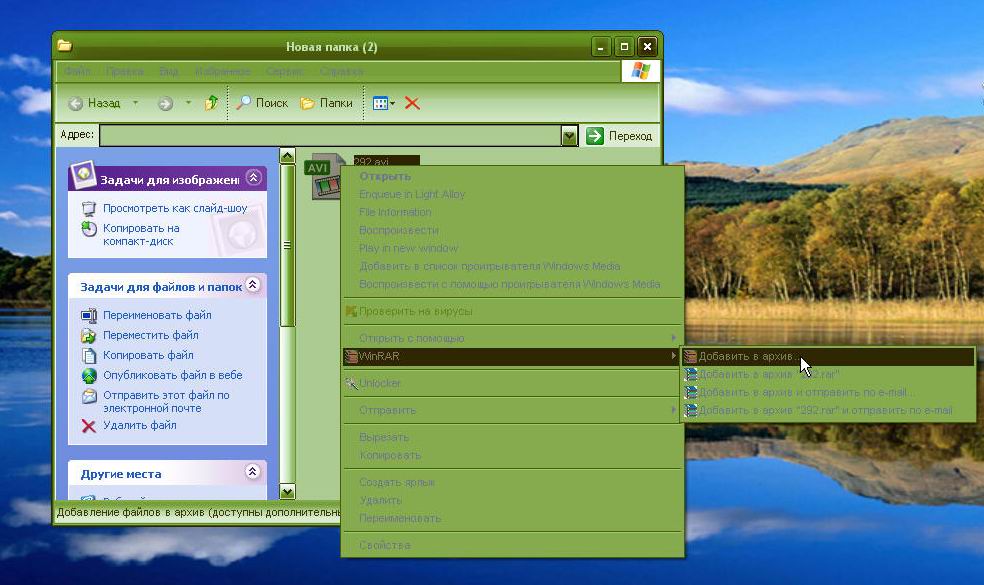The image size is (984, 585).
Task: Open the Поиск search pane
Action: click(x=262, y=103)
